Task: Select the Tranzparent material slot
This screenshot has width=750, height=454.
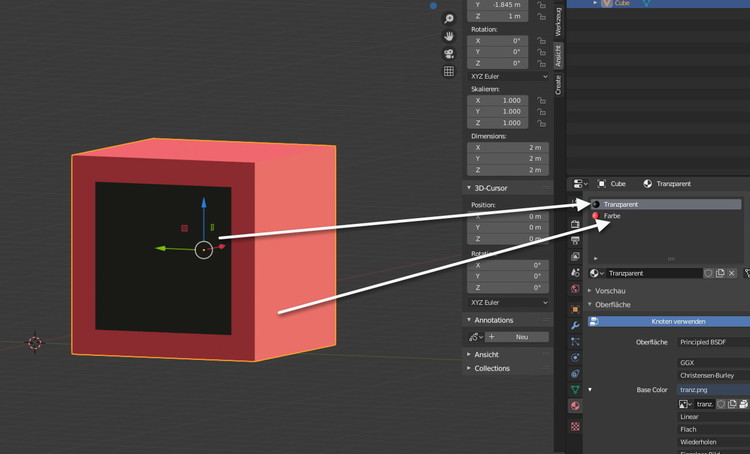Action: tap(666, 204)
